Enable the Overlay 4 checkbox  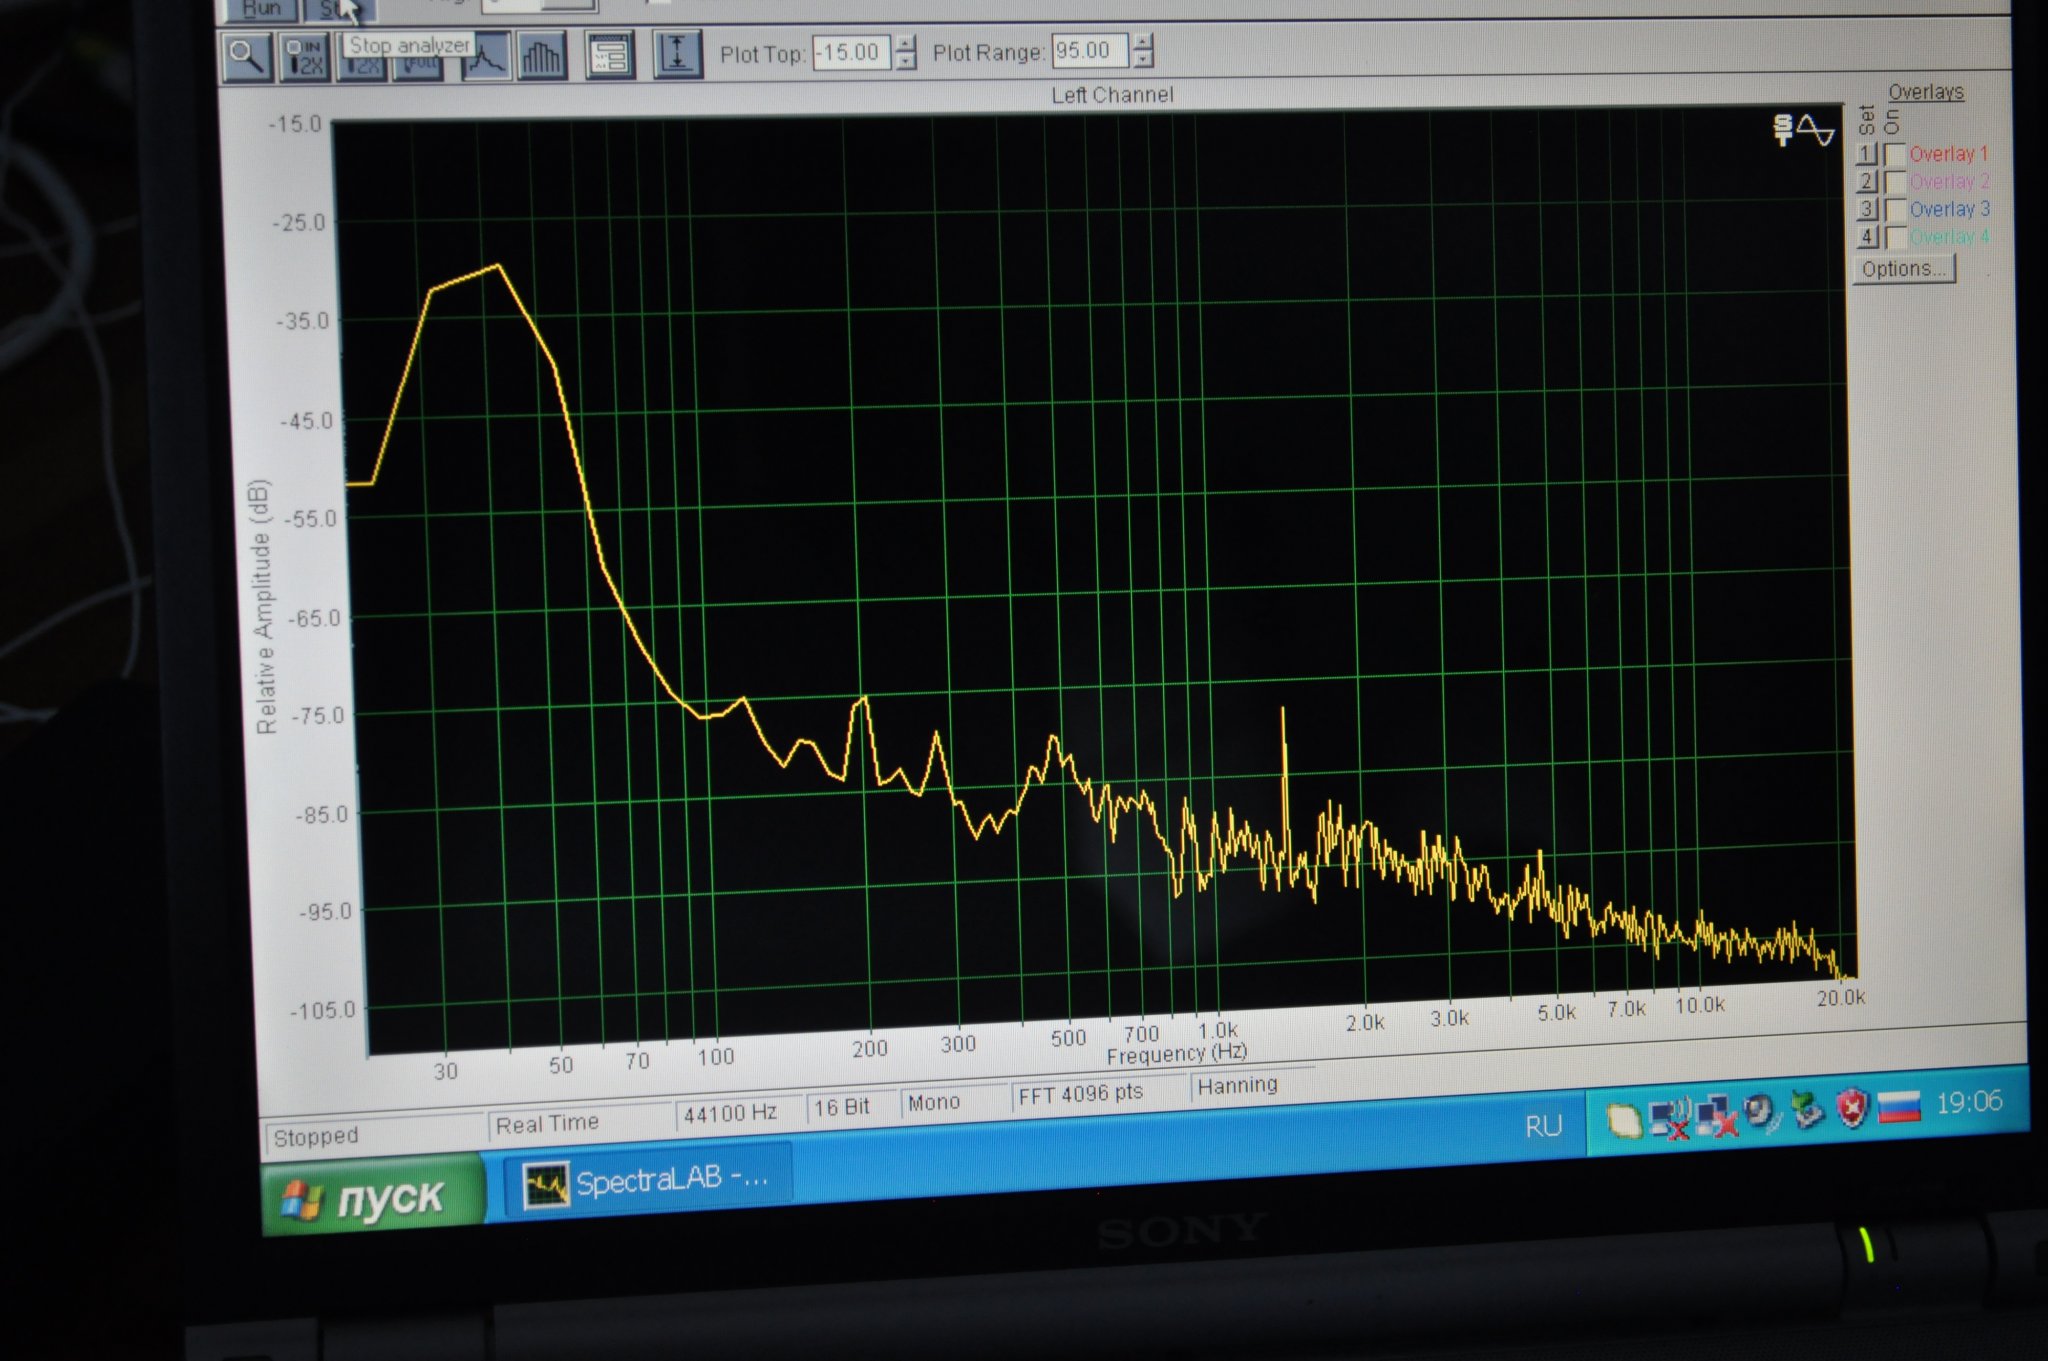pos(1894,238)
